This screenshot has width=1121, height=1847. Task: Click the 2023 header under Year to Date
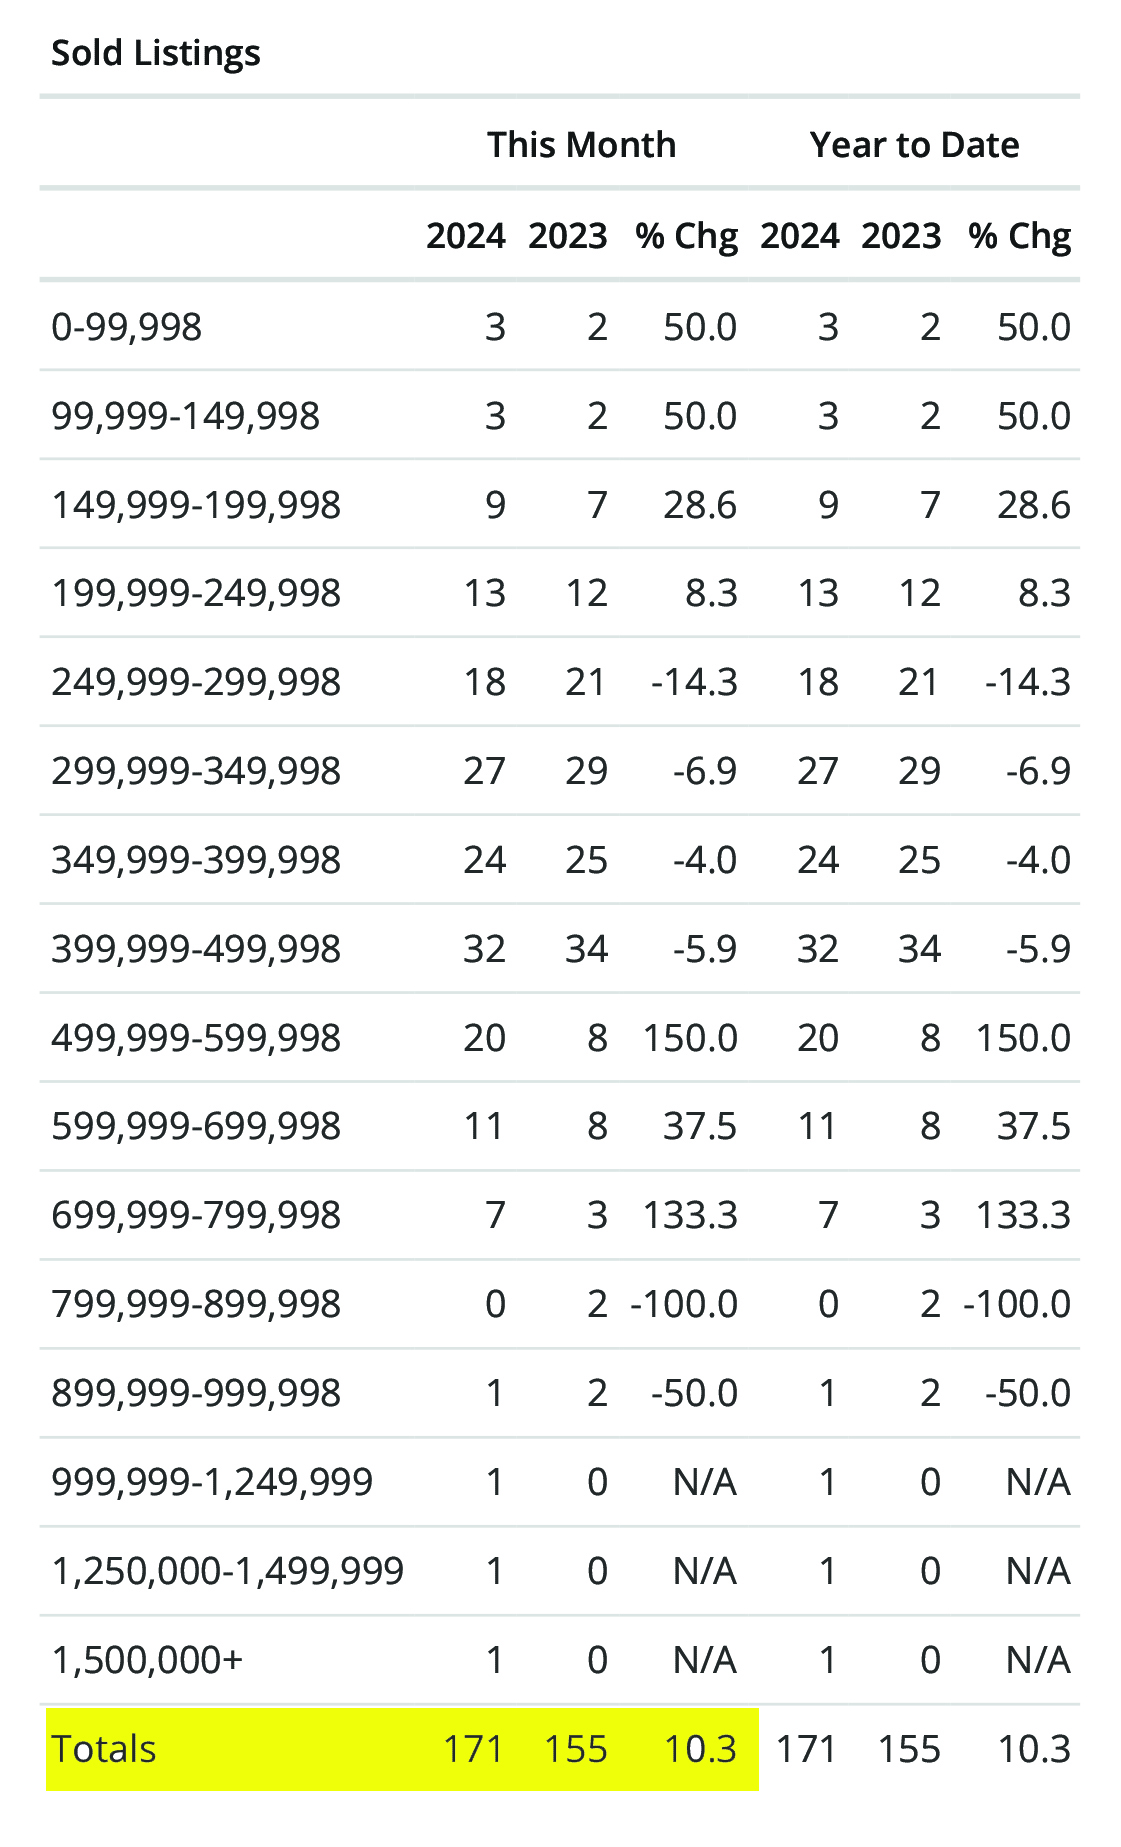coord(901,236)
